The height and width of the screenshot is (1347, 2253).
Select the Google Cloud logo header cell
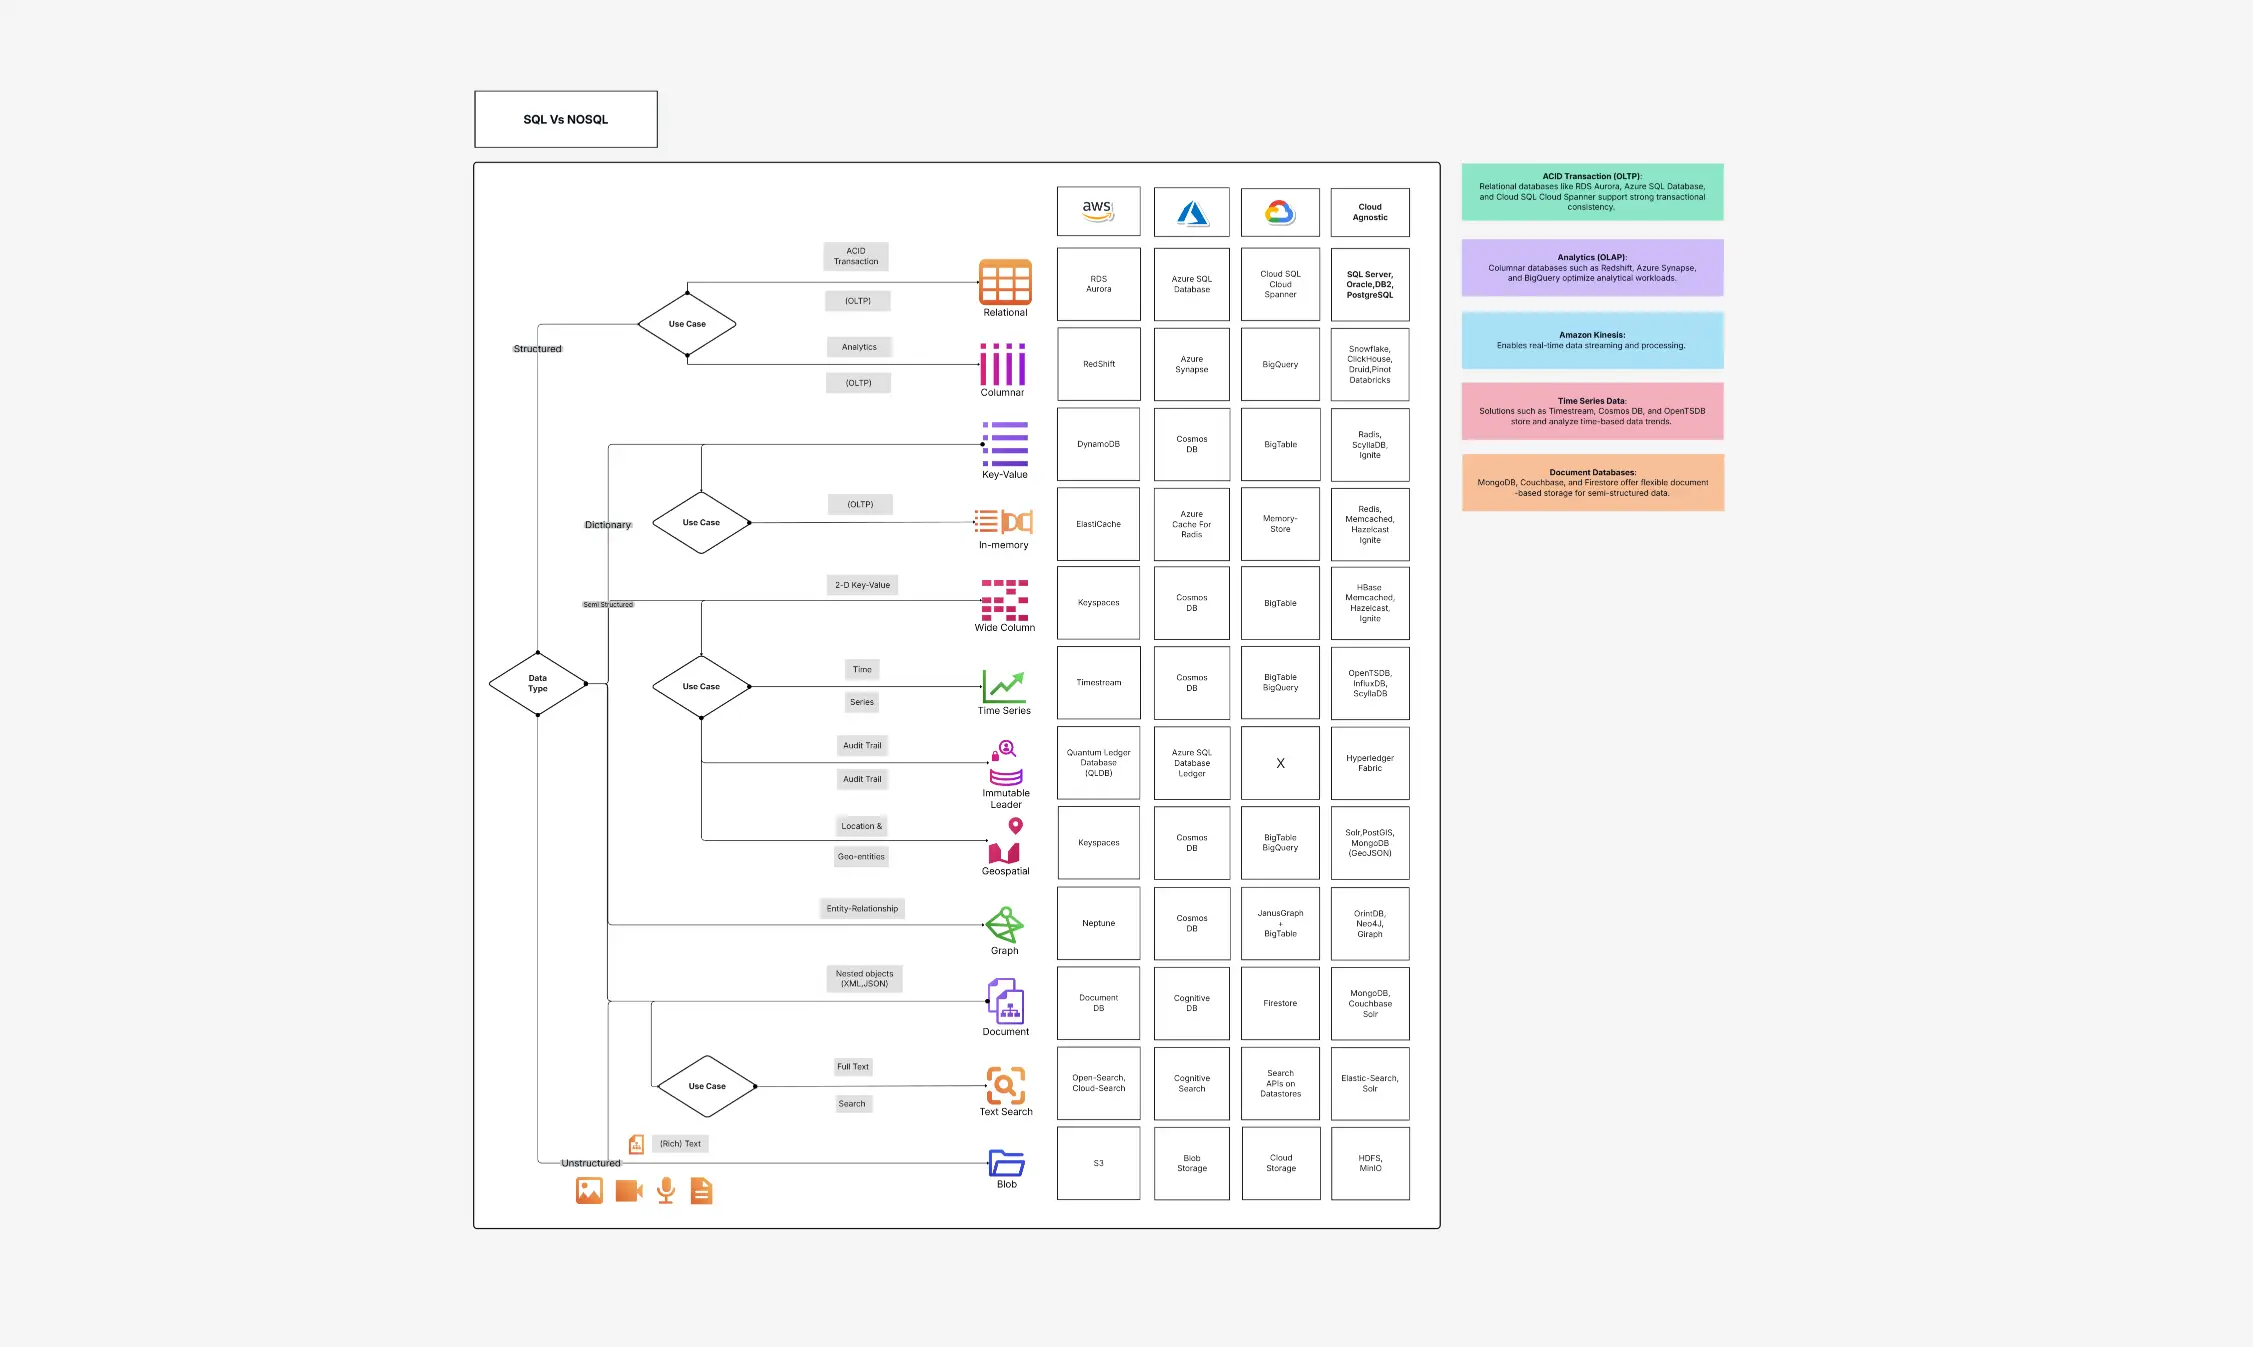click(x=1280, y=212)
